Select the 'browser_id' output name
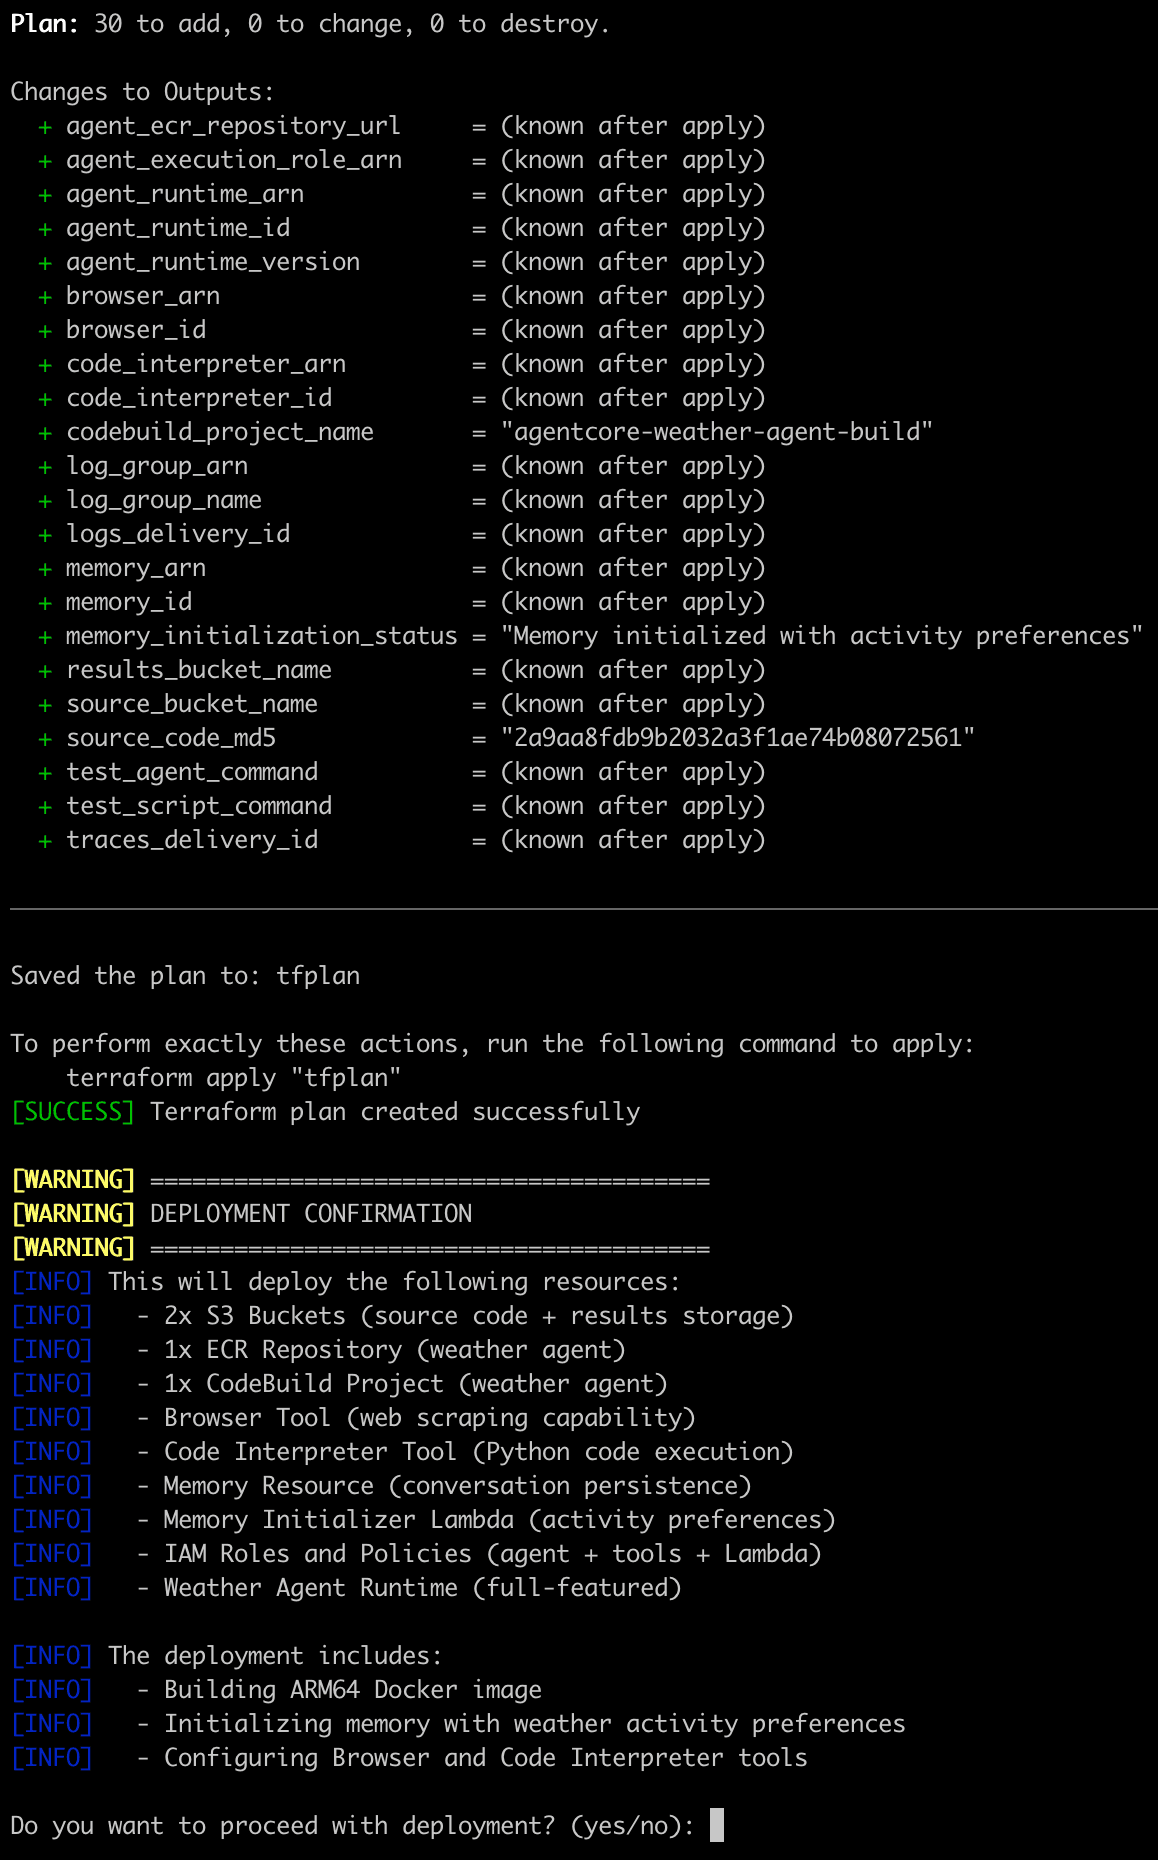Viewport: 1158px width, 1860px height. coord(136,330)
